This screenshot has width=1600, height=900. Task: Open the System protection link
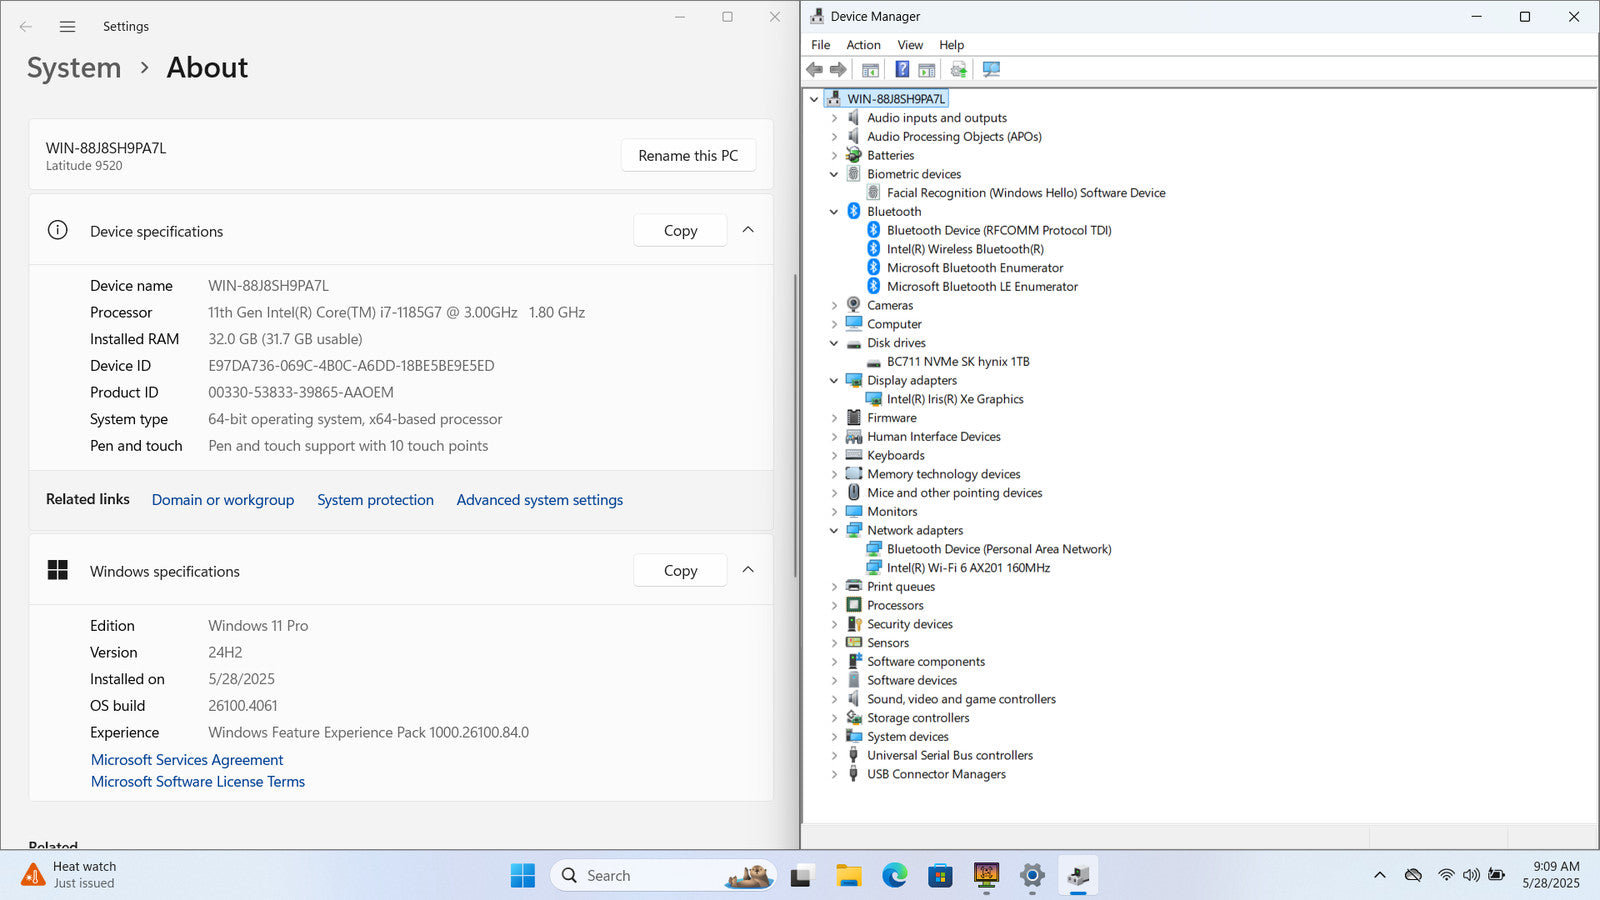[x=375, y=500]
